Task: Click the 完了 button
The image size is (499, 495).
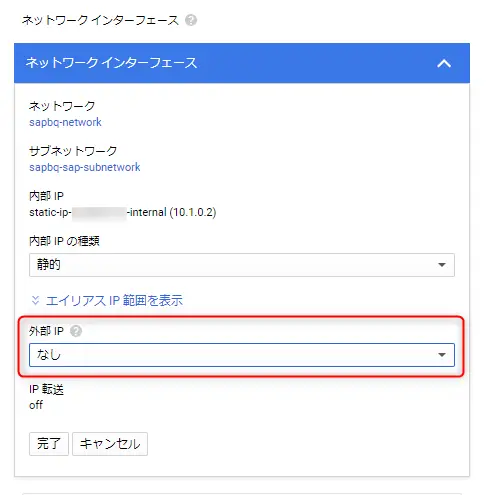Action: 49,444
